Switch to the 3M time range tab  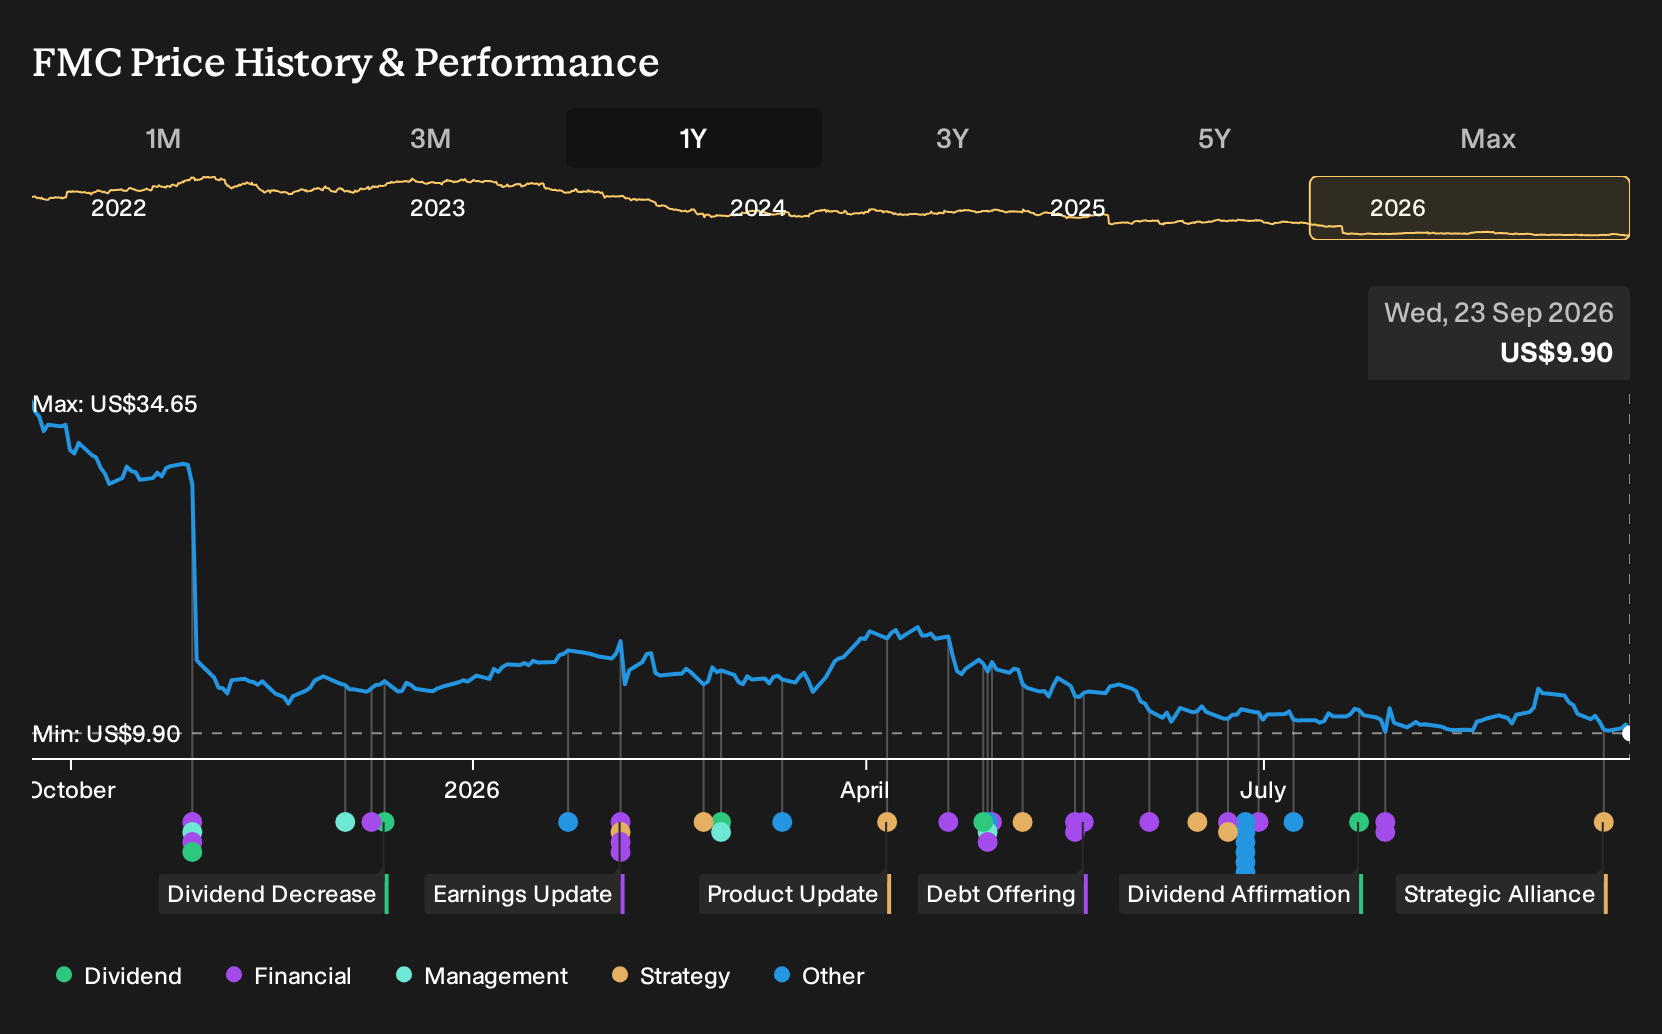(430, 138)
